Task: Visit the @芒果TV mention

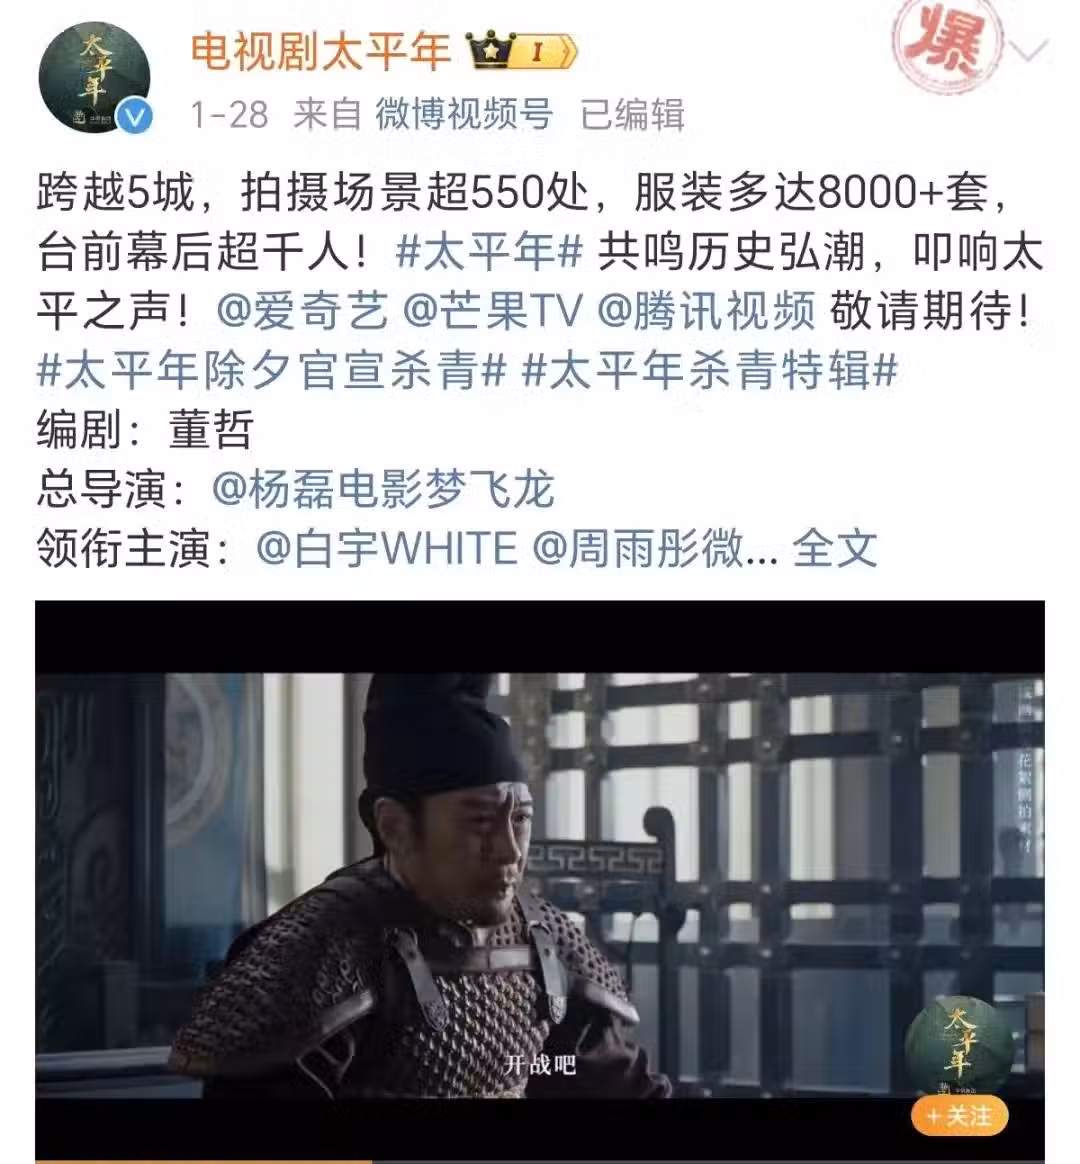Action: click(x=493, y=310)
